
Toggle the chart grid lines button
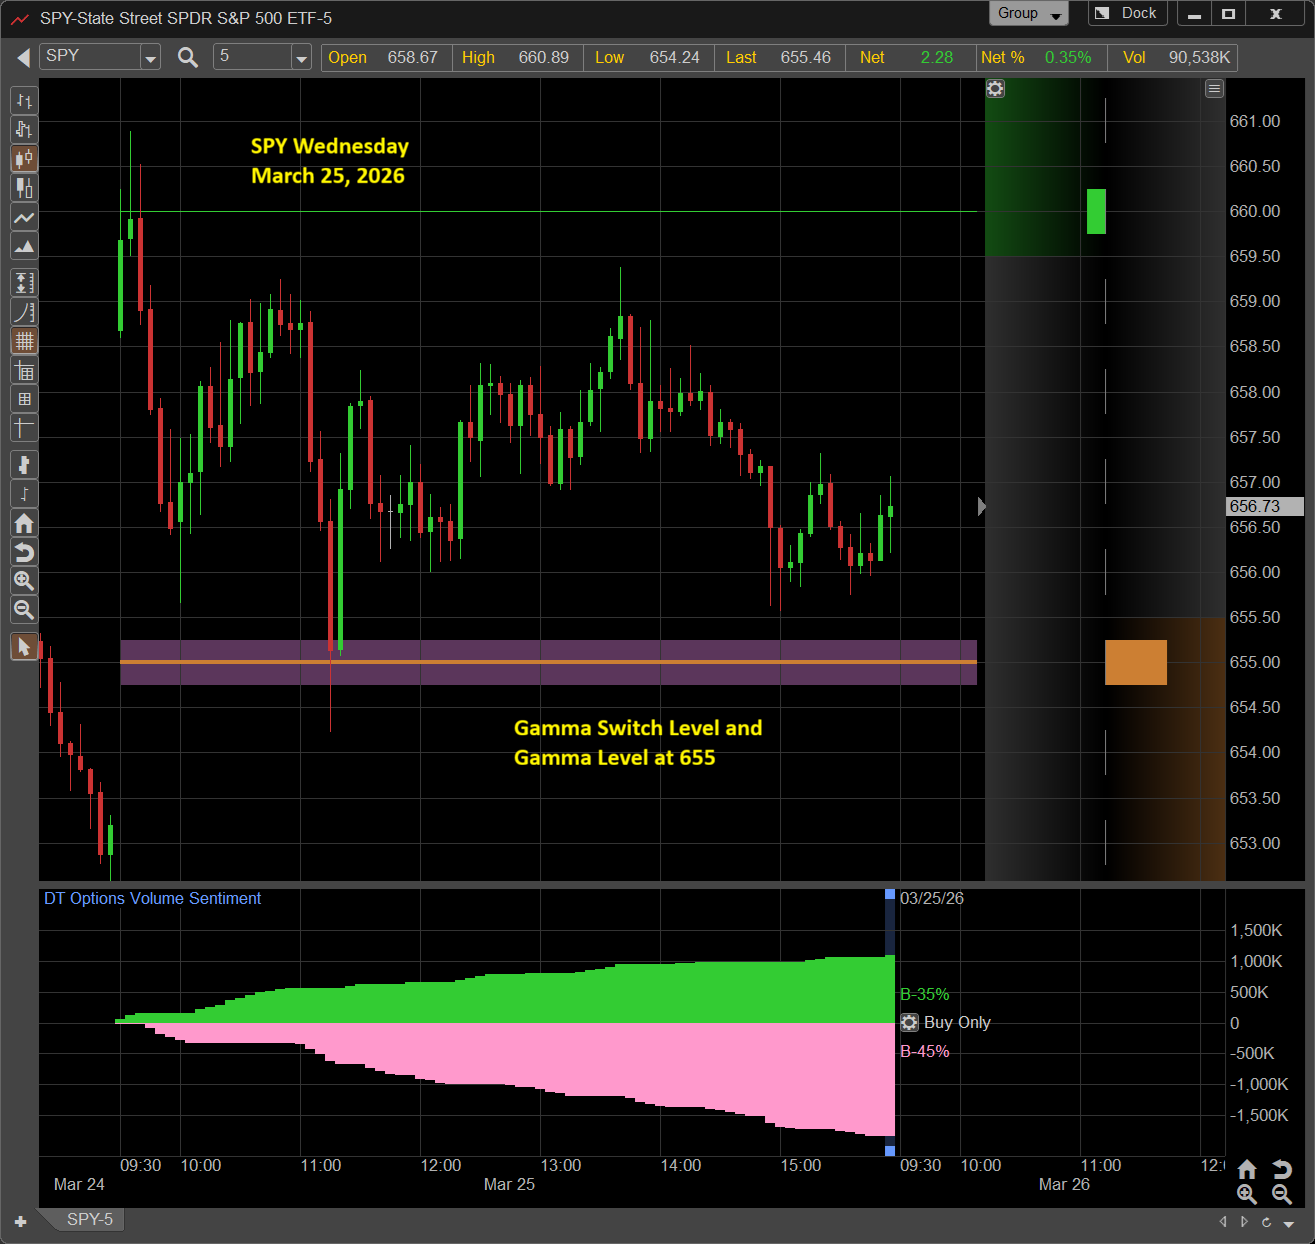point(24,341)
